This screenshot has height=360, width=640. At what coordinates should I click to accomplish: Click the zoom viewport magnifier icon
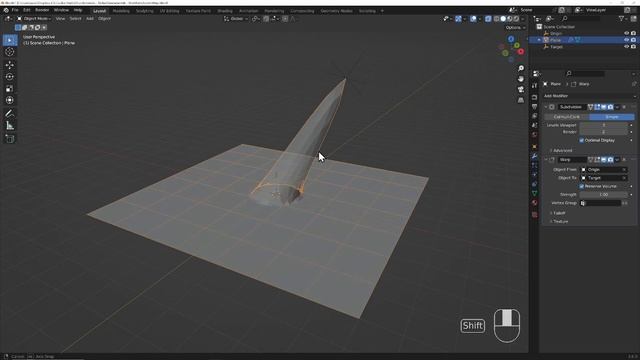point(521,69)
